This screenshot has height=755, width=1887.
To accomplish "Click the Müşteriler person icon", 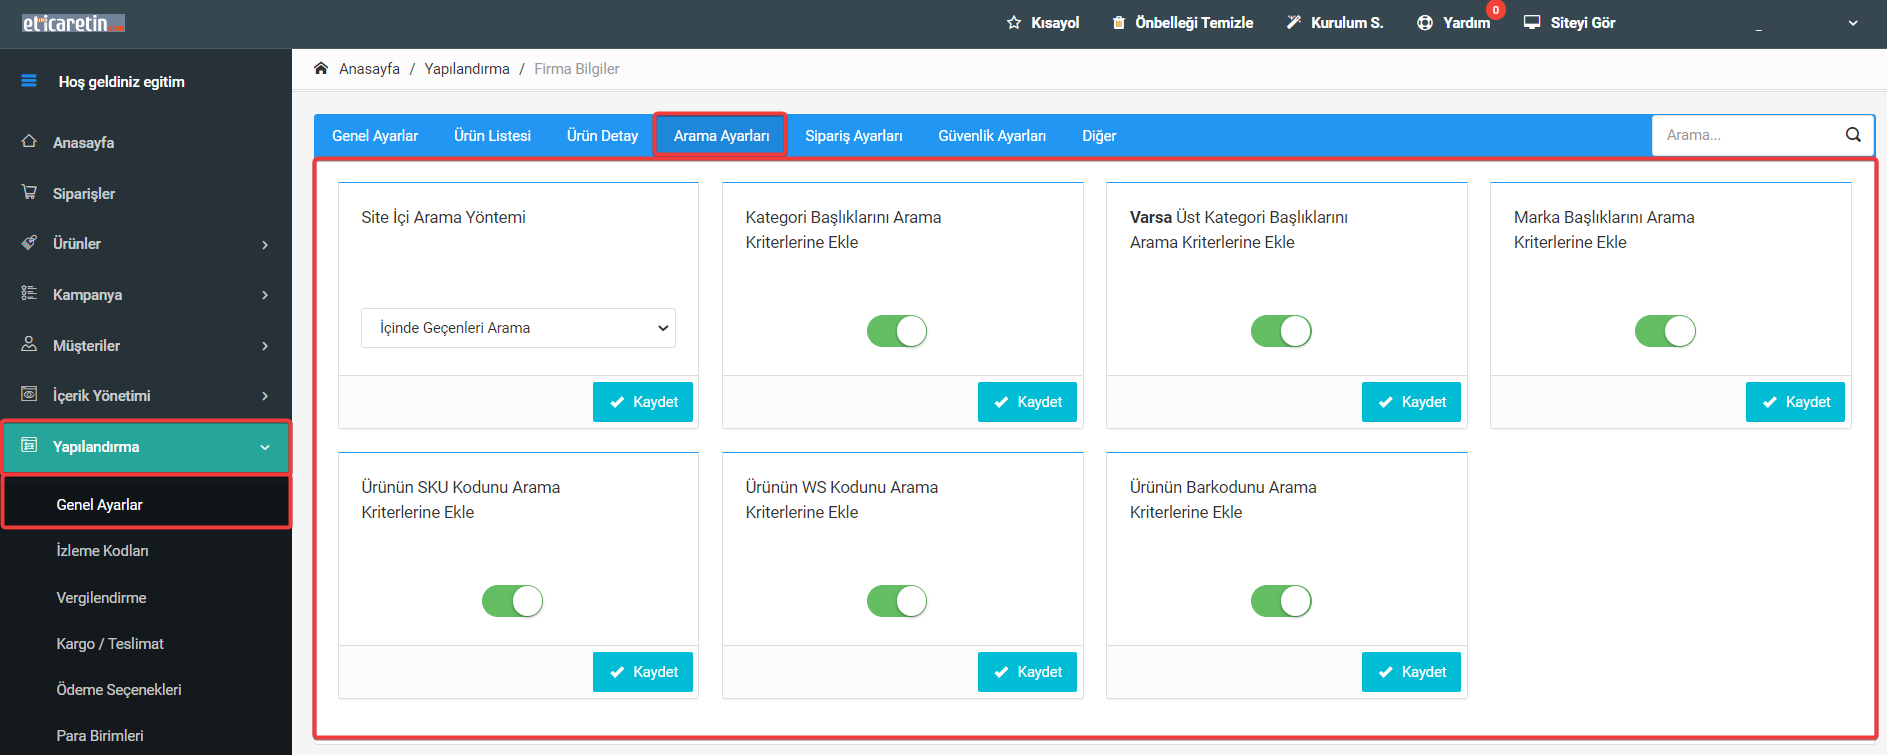I will 30,344.
